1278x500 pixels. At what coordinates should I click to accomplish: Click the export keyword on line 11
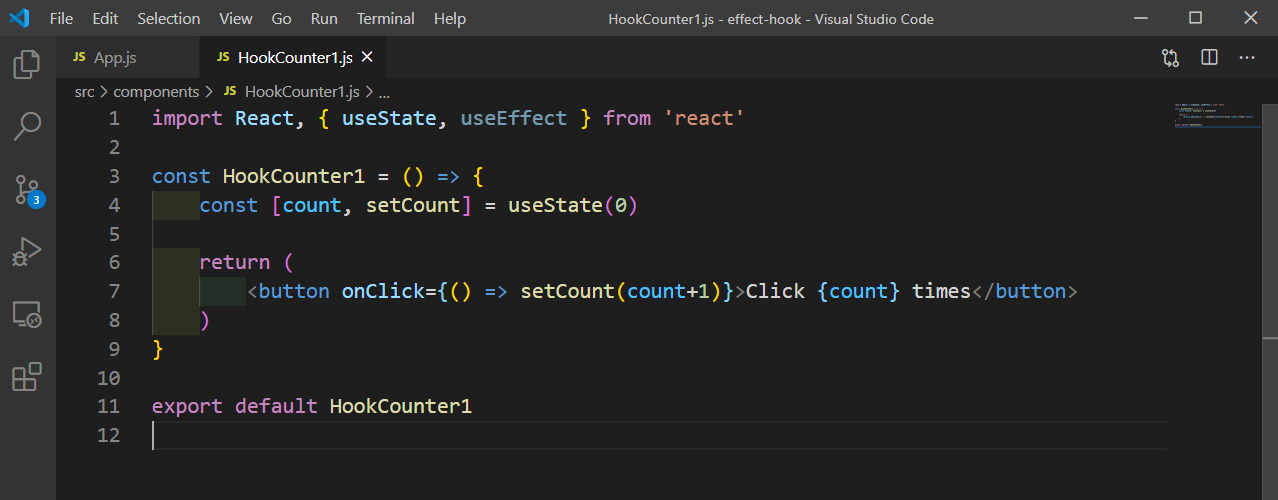(188, 407)
